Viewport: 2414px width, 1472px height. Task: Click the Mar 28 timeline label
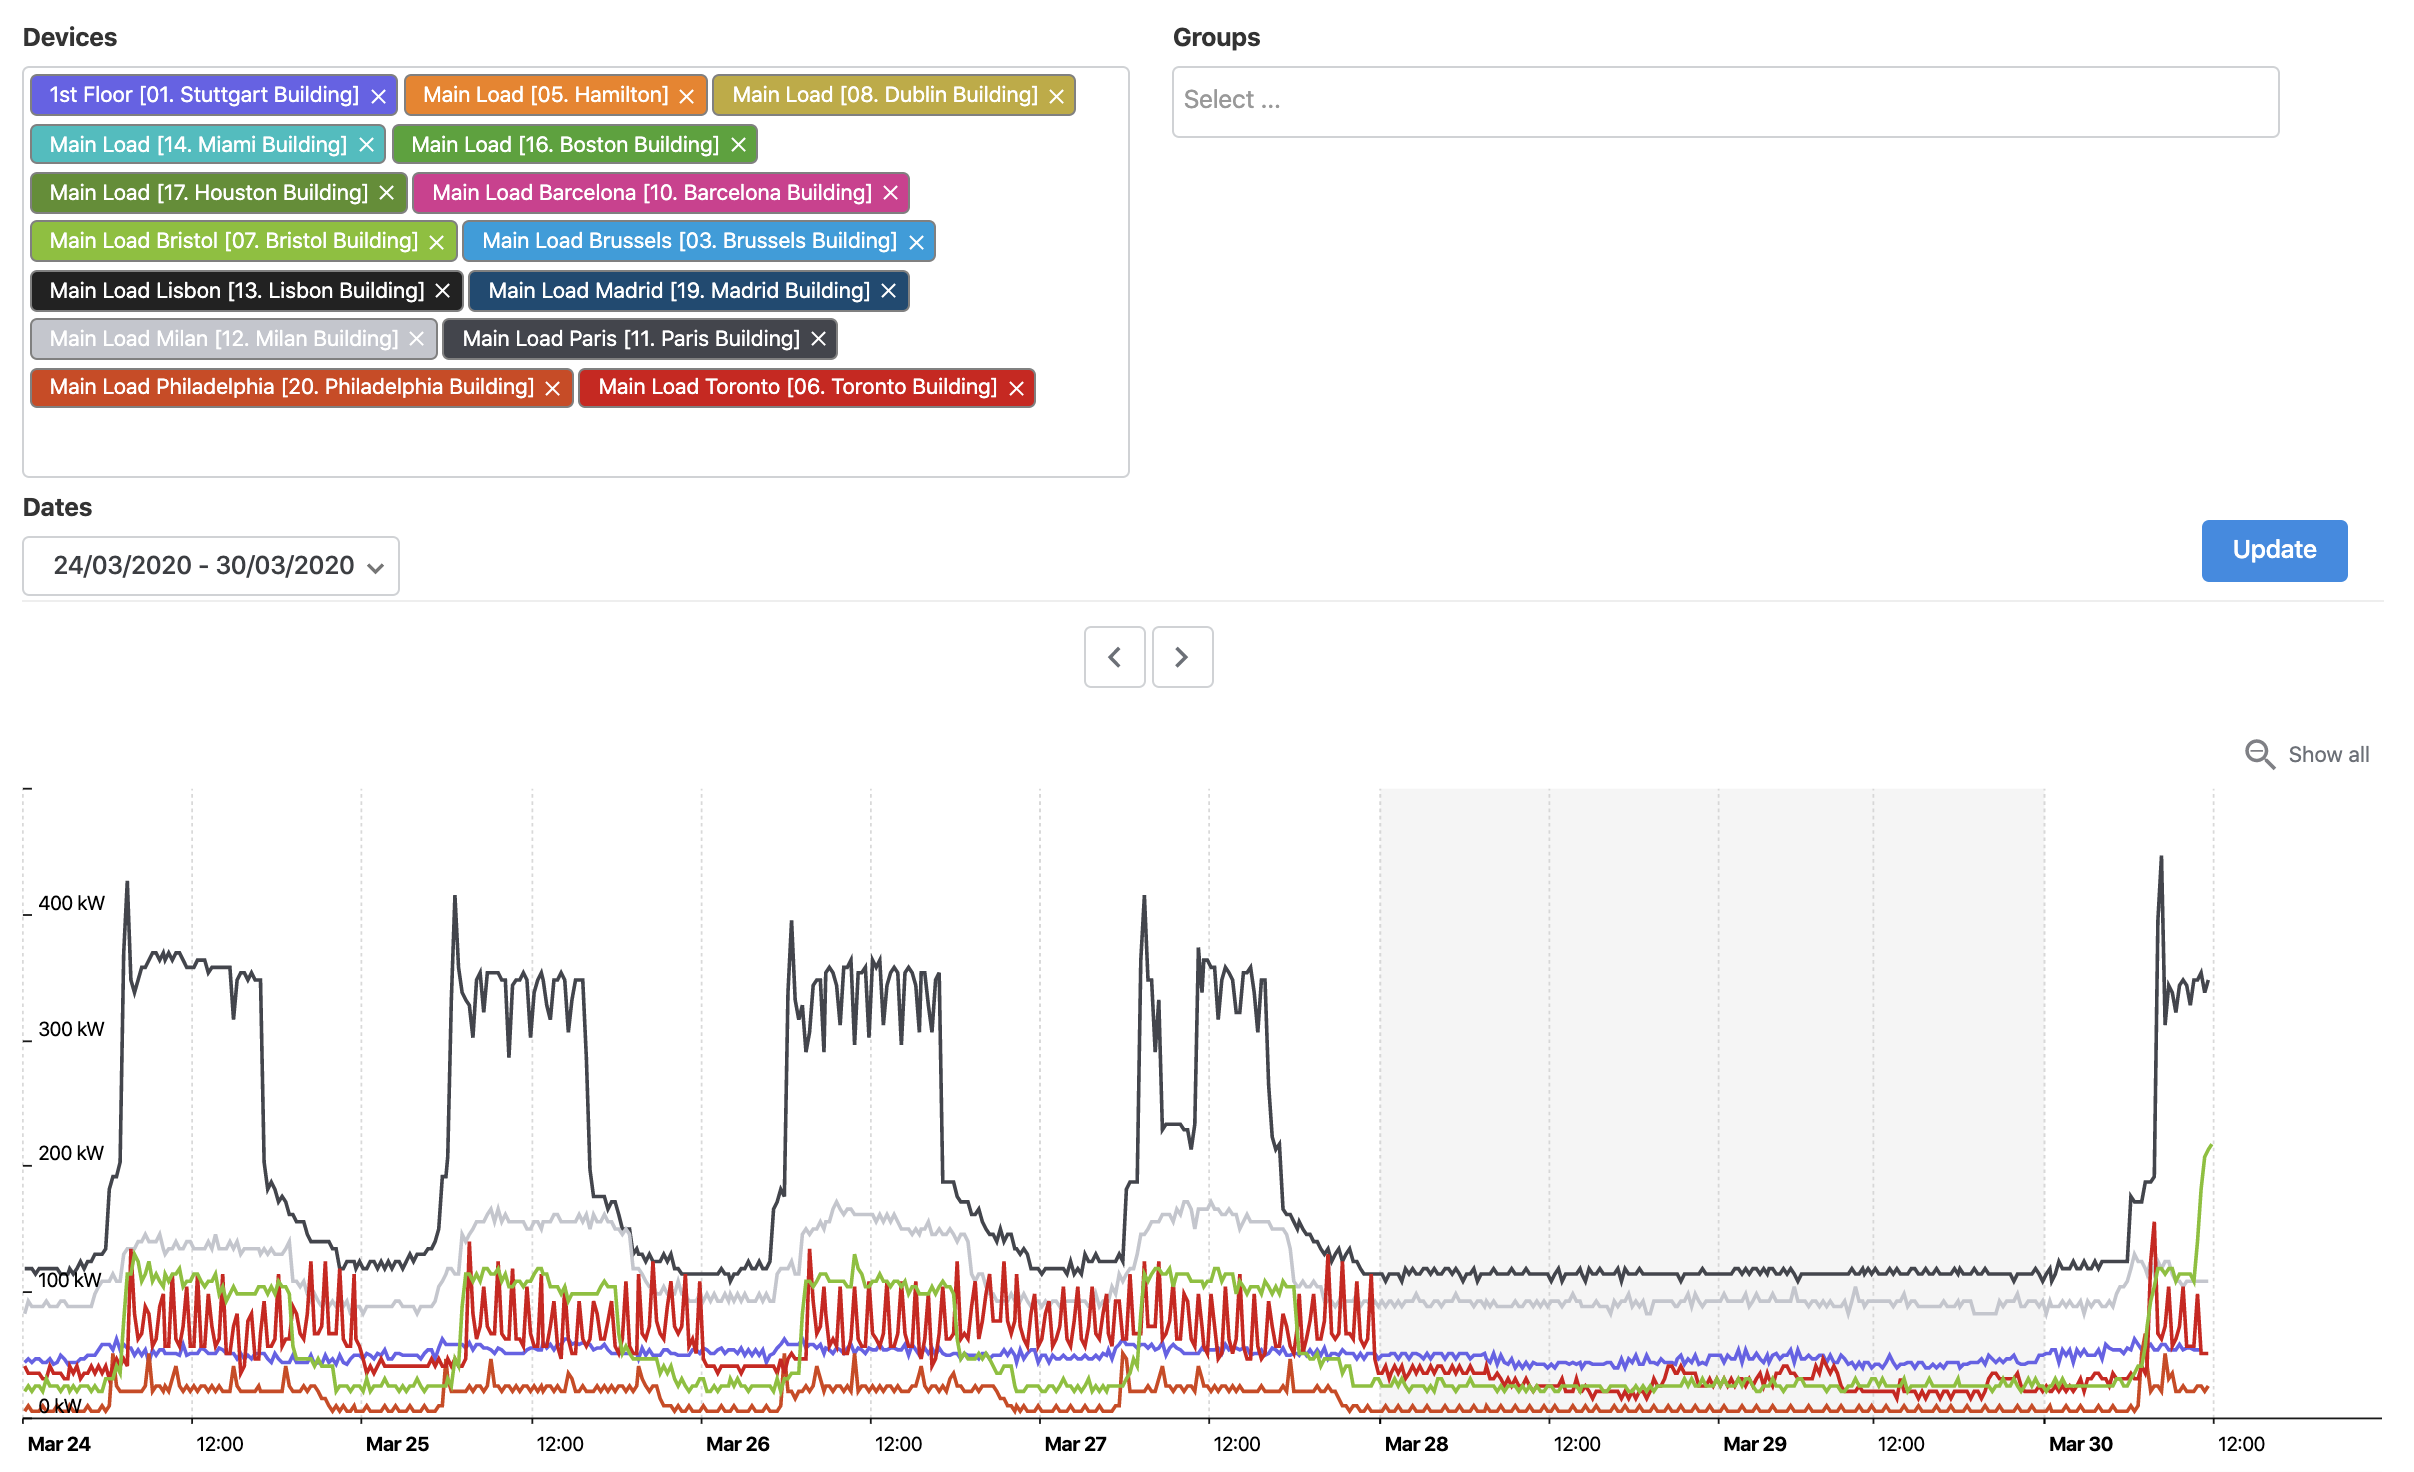click(x=1415, y=1444)
